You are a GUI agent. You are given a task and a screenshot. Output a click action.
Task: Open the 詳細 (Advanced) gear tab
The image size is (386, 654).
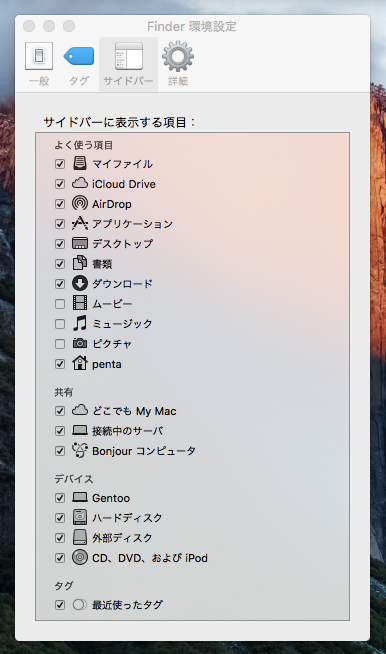coord(178,64)
